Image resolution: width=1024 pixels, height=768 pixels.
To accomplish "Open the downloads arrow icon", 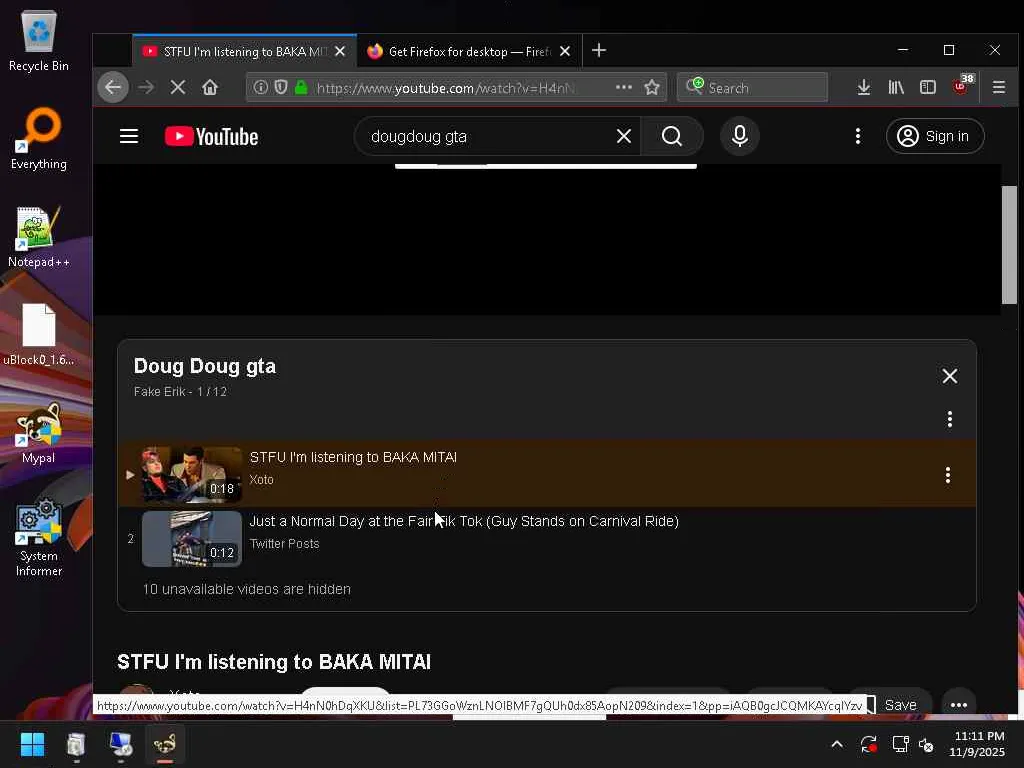I will pyautogui.click(x=863, y=87).
